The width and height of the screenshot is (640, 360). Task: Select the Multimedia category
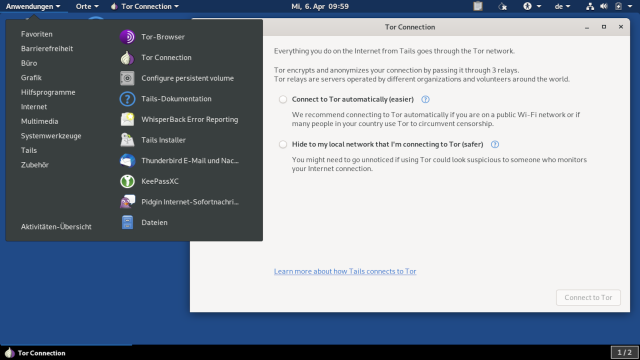point(40,121)
